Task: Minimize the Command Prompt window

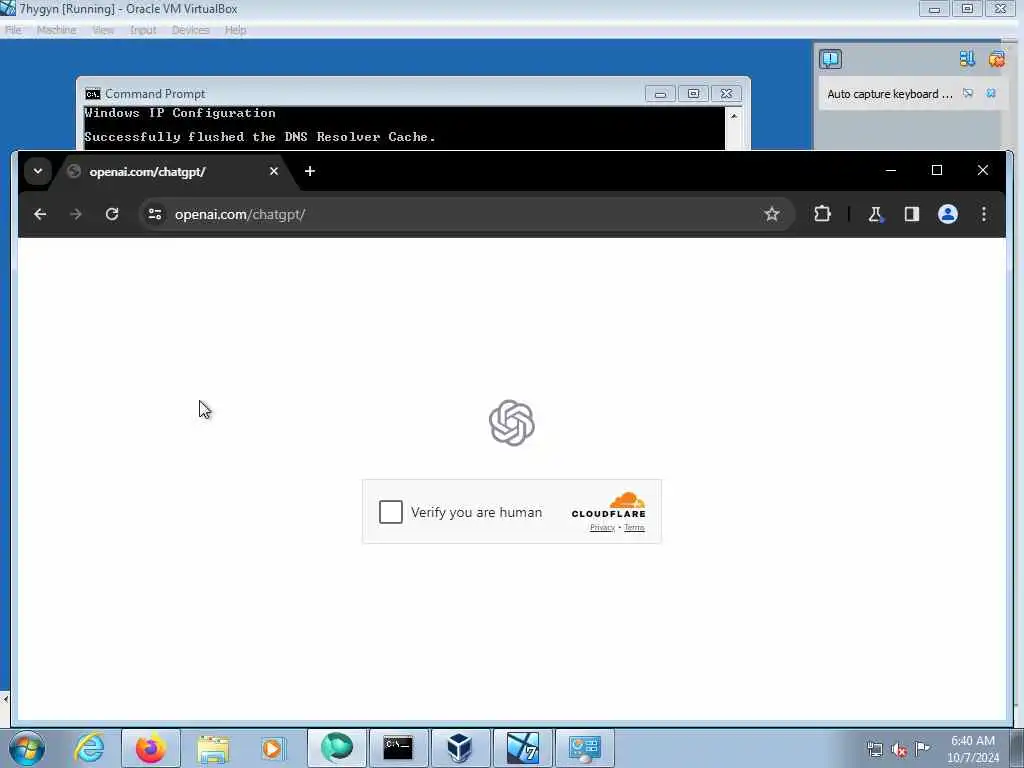Action: click(660, 94)
